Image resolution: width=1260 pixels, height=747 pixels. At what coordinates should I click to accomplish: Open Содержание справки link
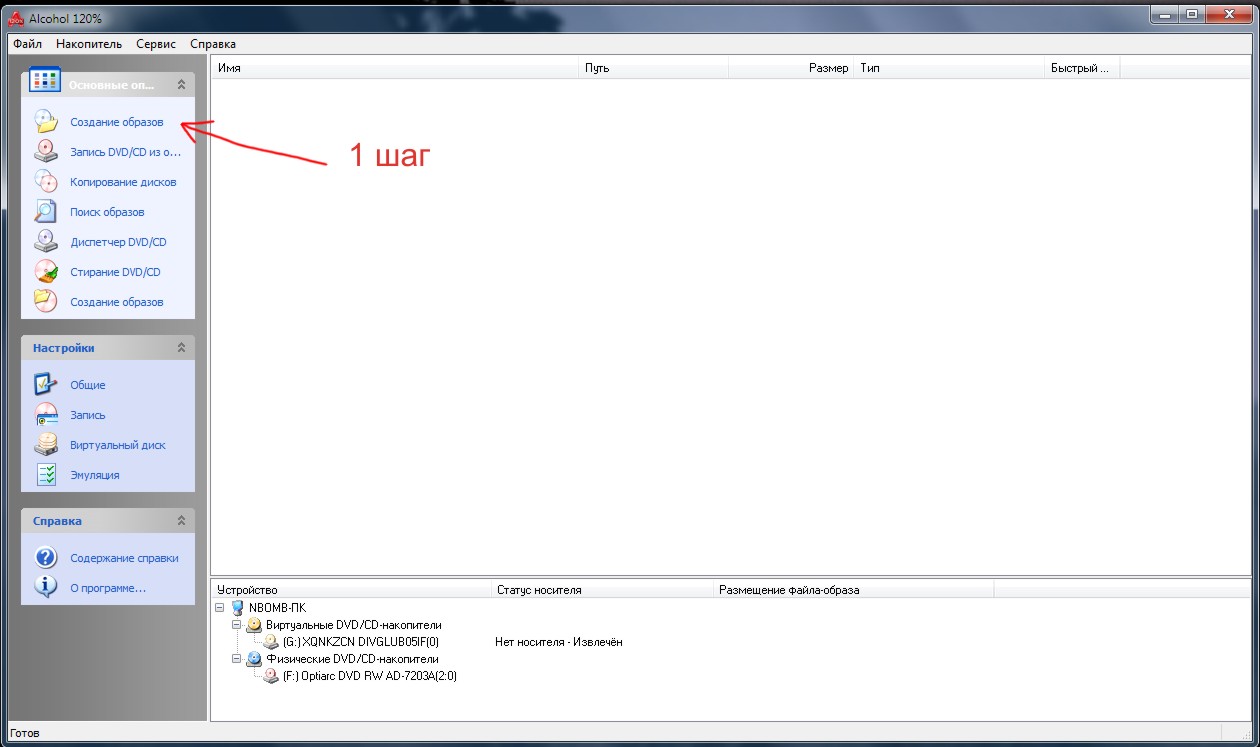pyautogui.click(x=125, y=558)
